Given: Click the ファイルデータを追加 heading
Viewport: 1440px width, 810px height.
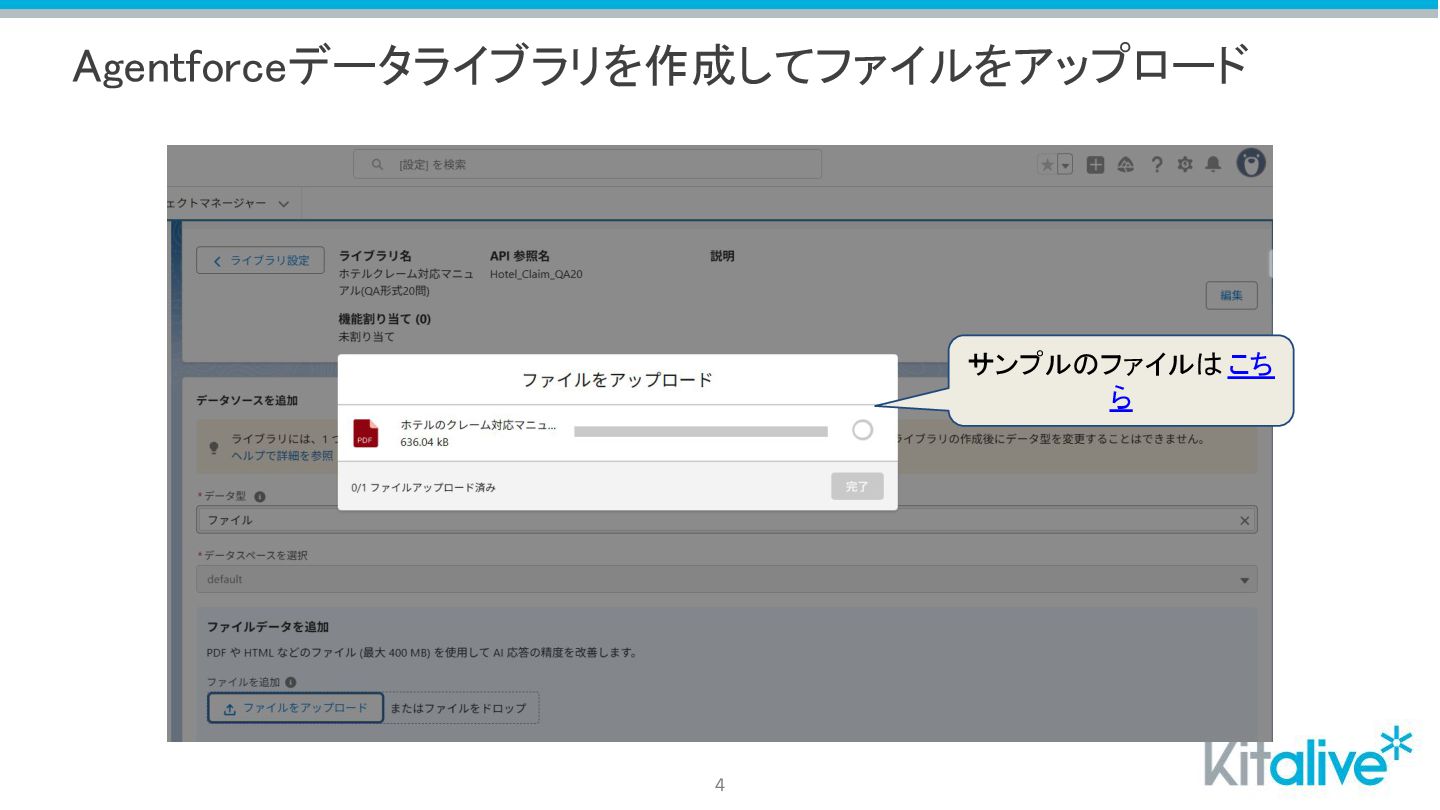Looking at the screenshot, I should [x=268, y=627].
